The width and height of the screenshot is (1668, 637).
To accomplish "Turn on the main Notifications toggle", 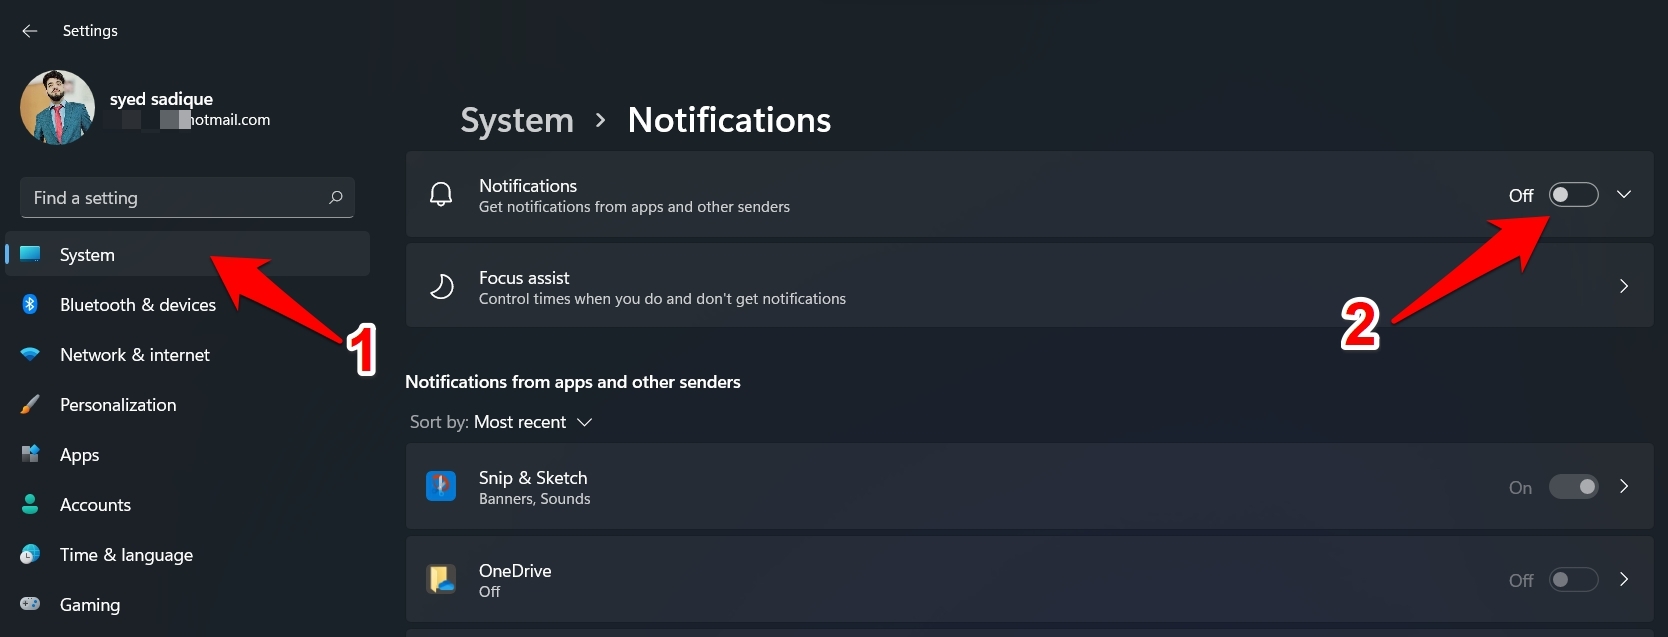I will [x=1573, y=195].
